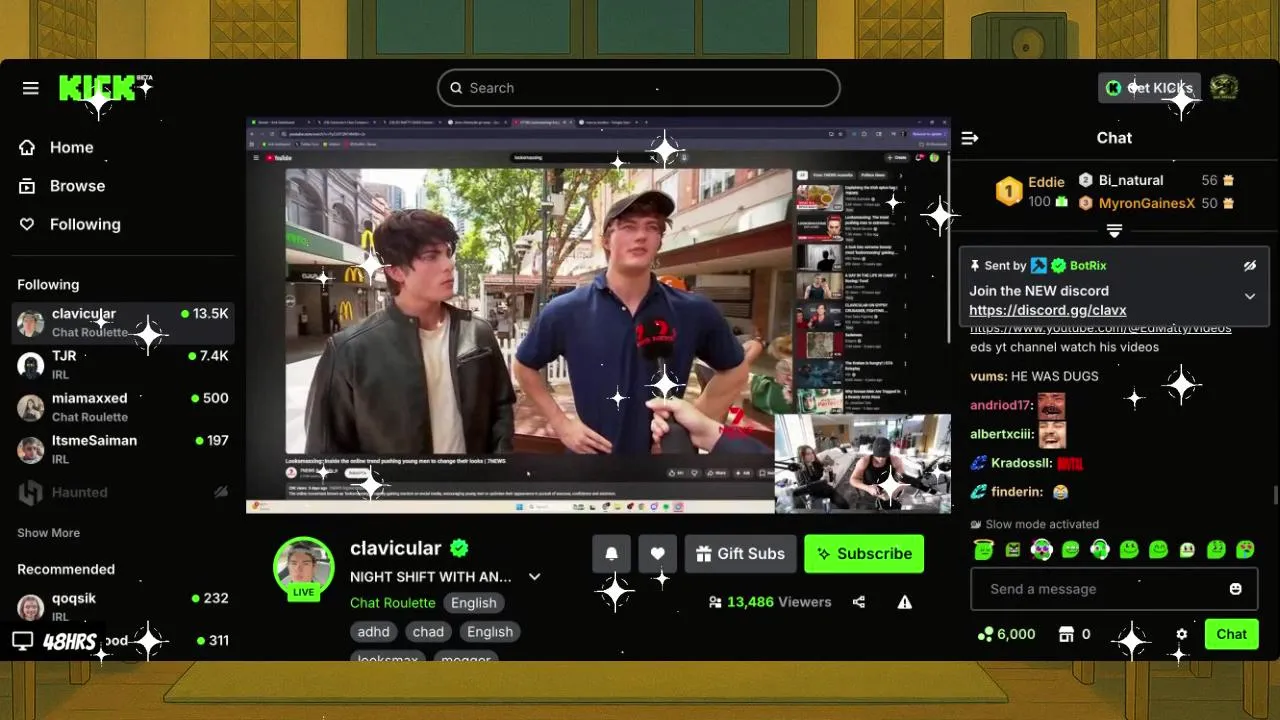Viewport: 1280px width, 720px height.
Task: Open Browse in the sidebar
Action: tap(77, 186)
